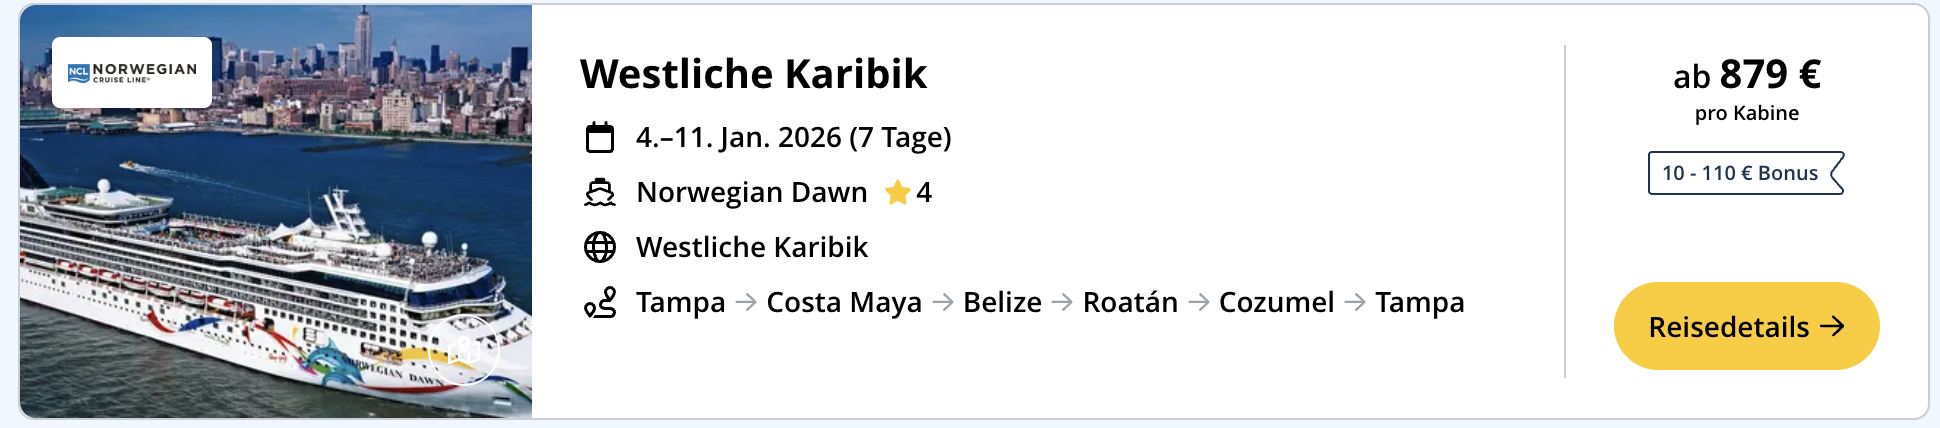Click the Westliche Karibik cruise title
This screenshot has width=1940, height=428.
point(753,74)
